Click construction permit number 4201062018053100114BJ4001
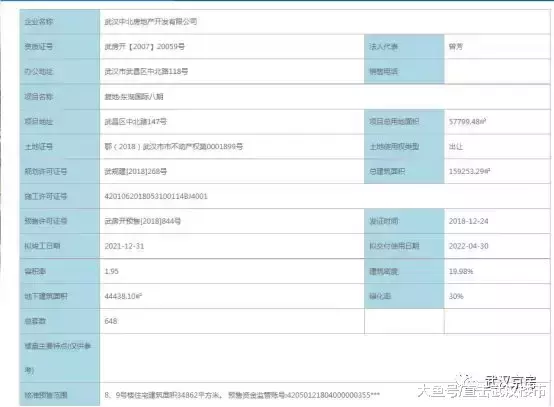This screenshot has width=554, height=407. pyautogui.click(x=156, y=196)
